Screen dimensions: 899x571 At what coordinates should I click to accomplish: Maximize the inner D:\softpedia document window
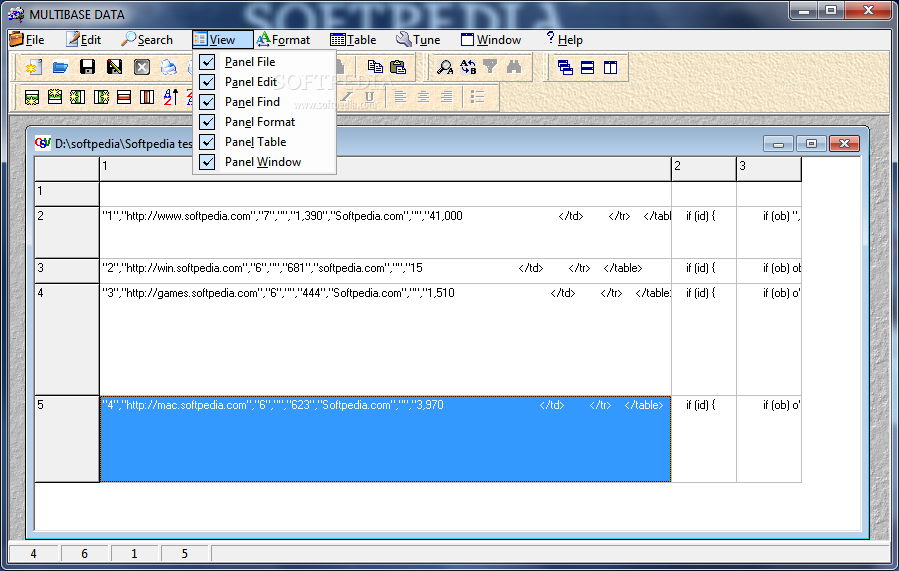(811, 143)
